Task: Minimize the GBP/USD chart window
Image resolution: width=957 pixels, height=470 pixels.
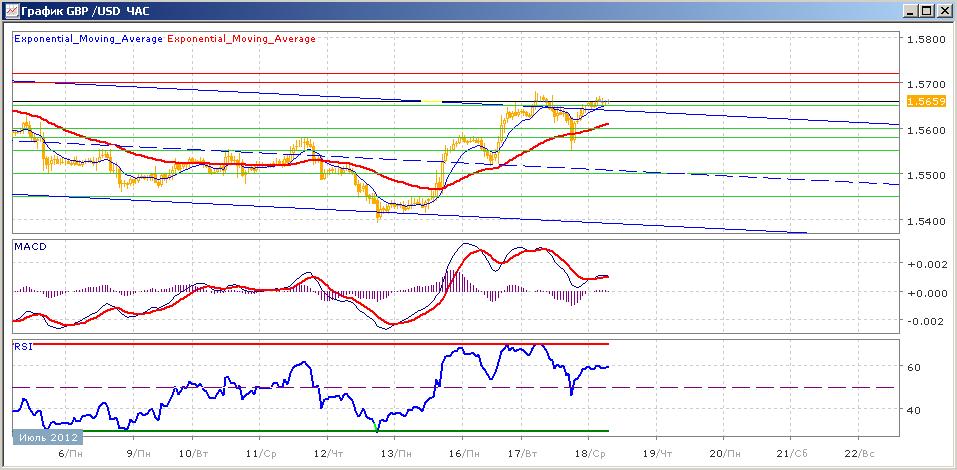Action: (912, 11)
